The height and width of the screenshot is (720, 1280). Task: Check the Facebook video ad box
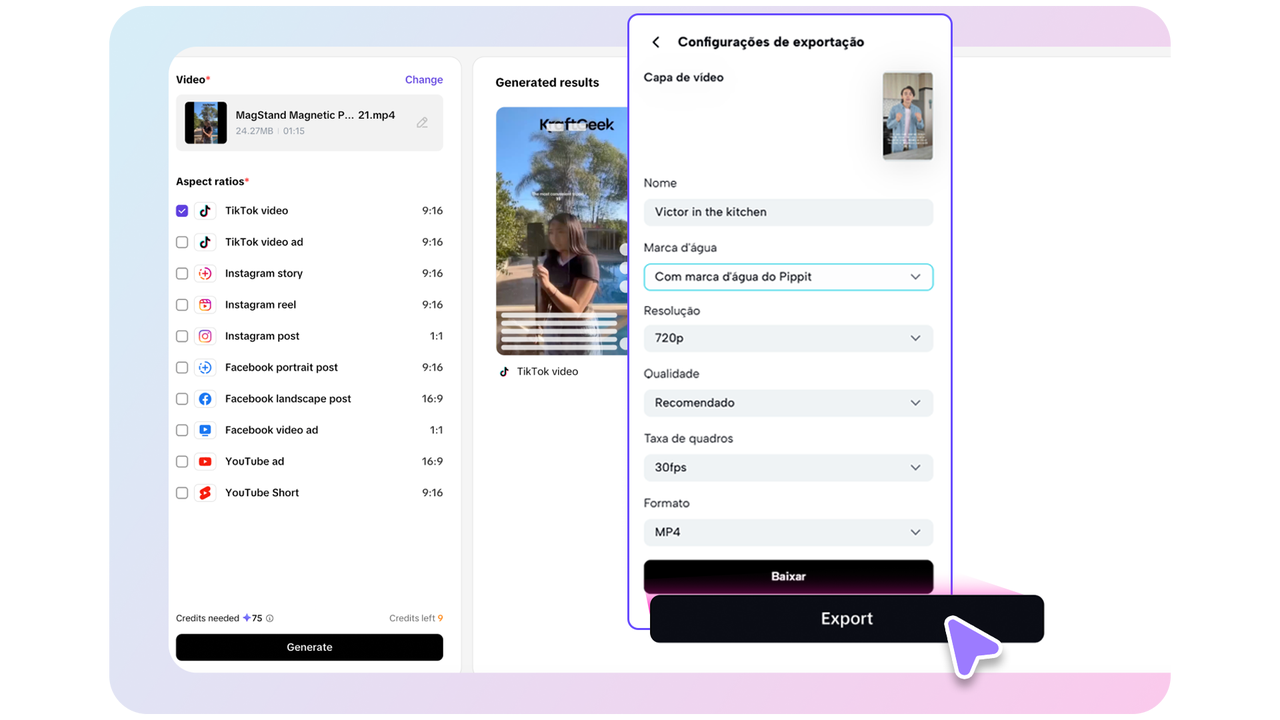pos(182,430)
